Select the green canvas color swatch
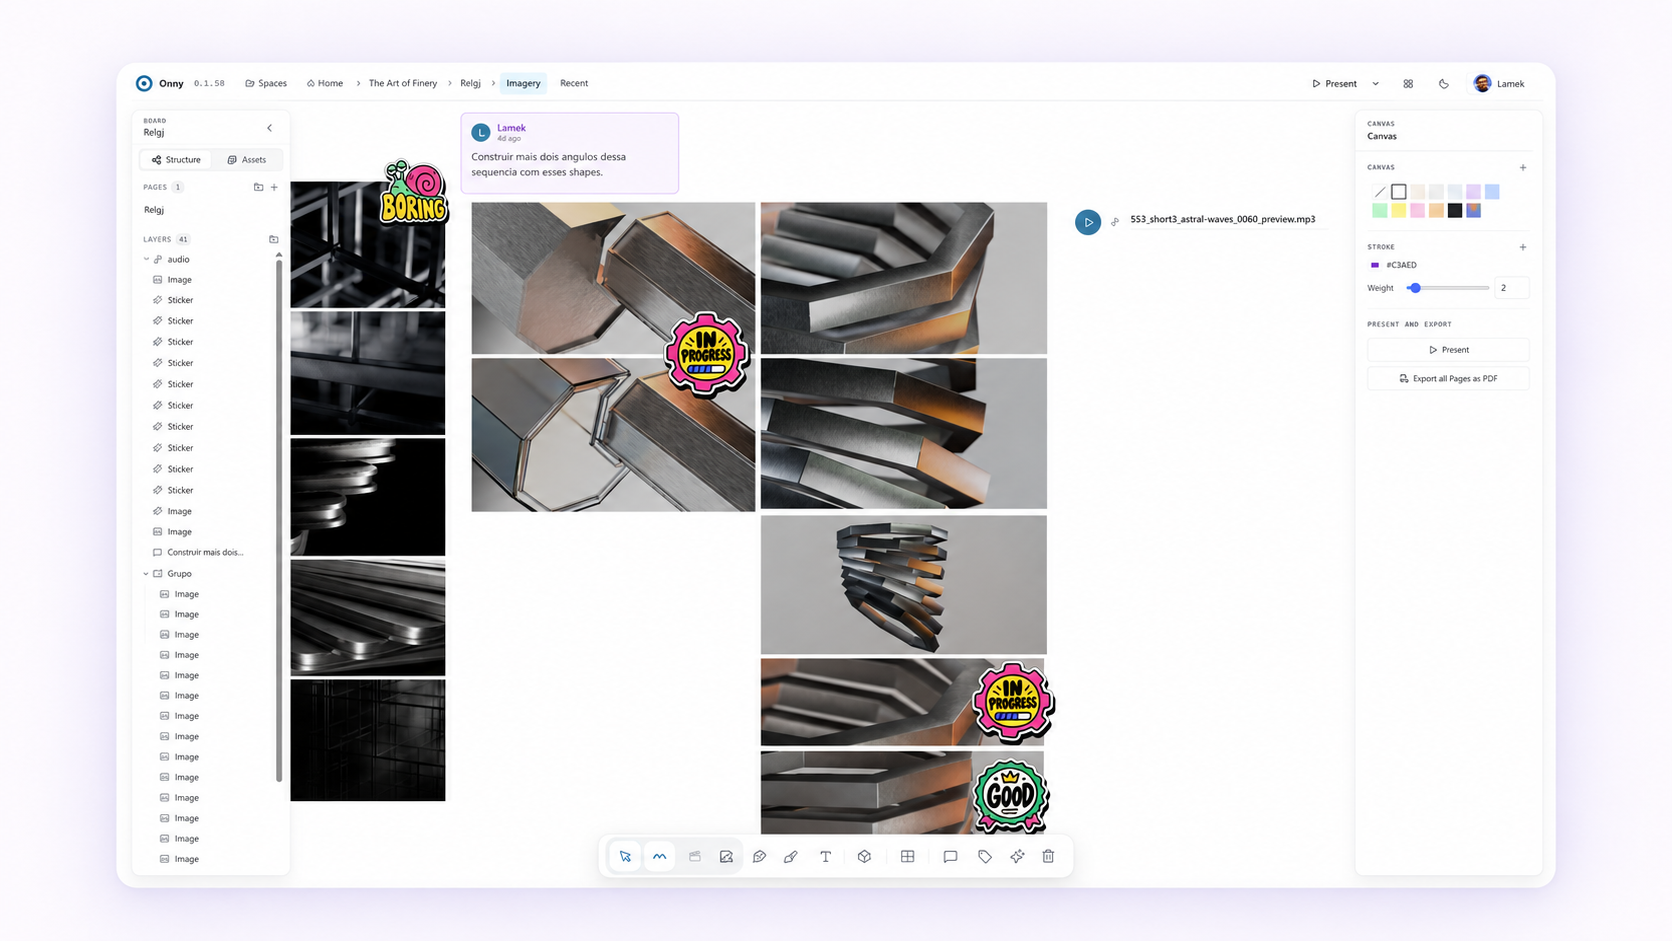1672x941 pixels. [1380, 211]
